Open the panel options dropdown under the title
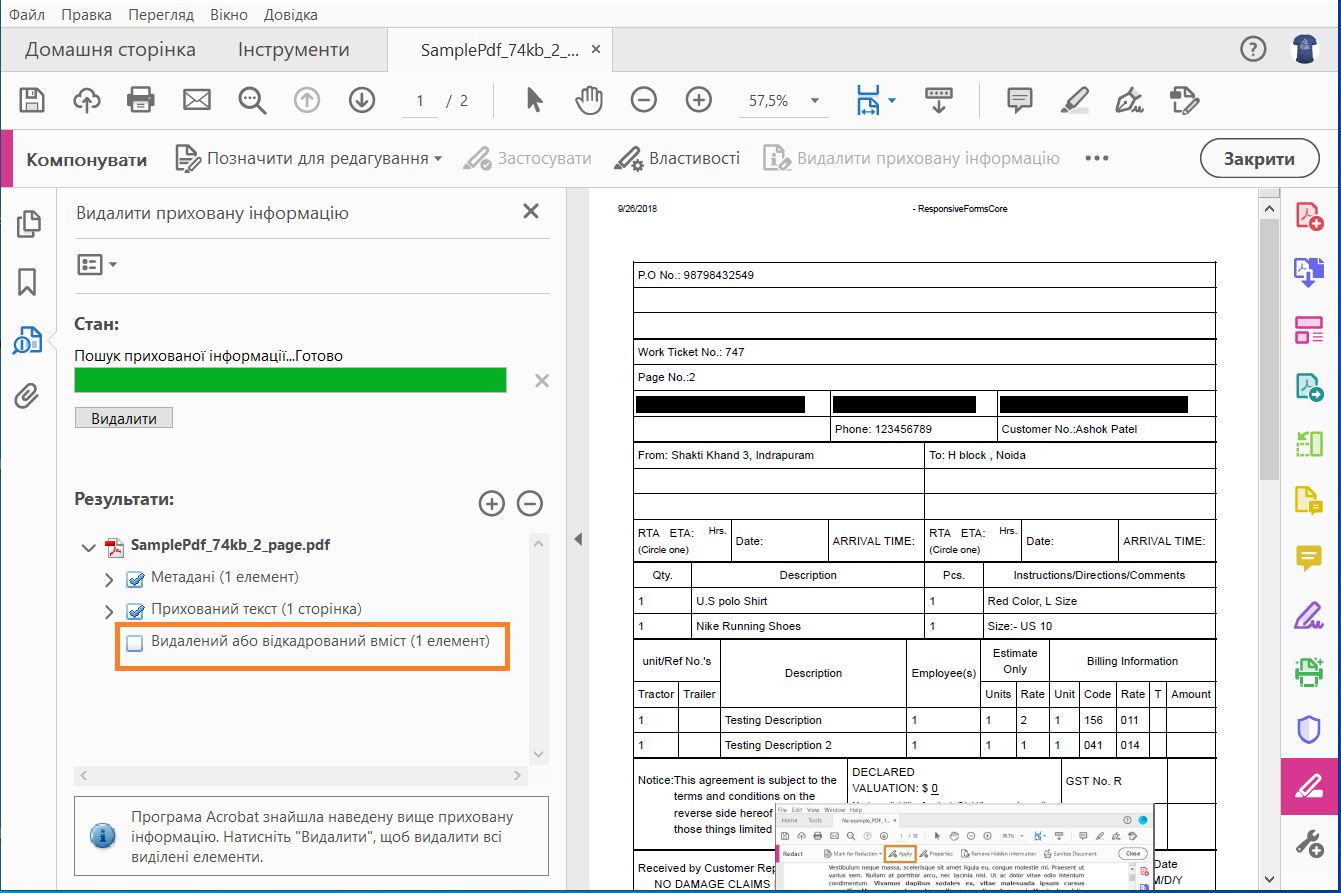 (x=97, y=265)
